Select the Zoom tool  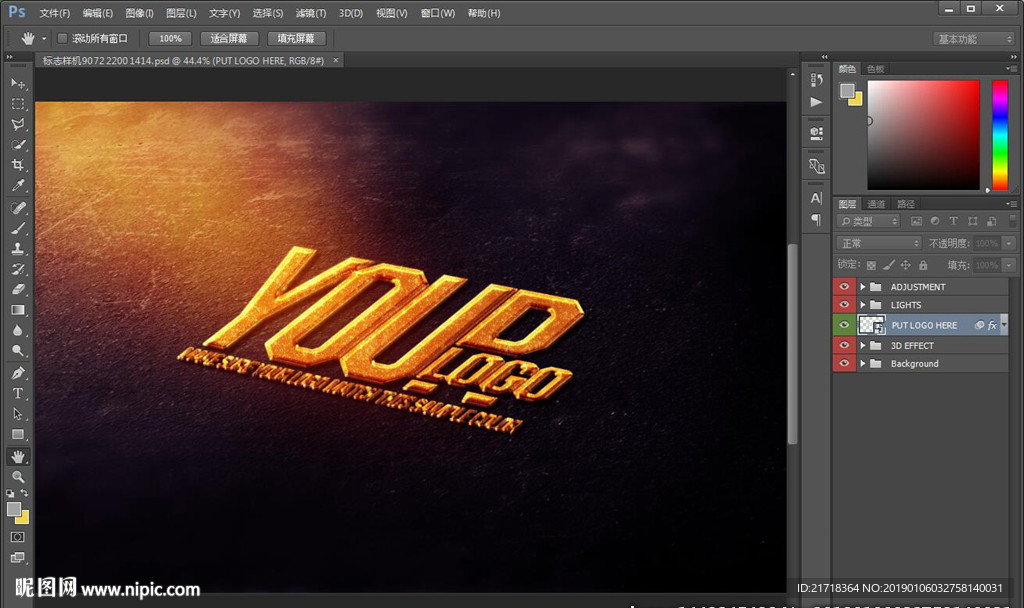coord(18,477)
